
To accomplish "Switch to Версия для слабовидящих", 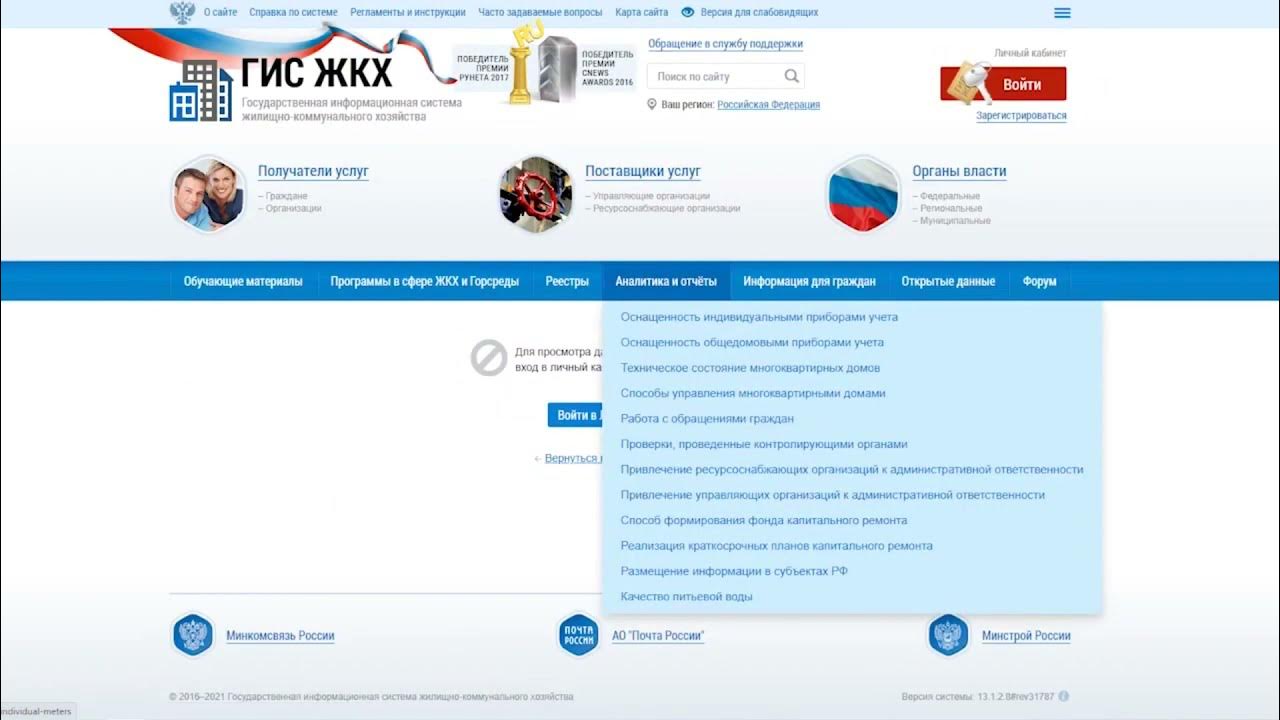I will [760, 12].
